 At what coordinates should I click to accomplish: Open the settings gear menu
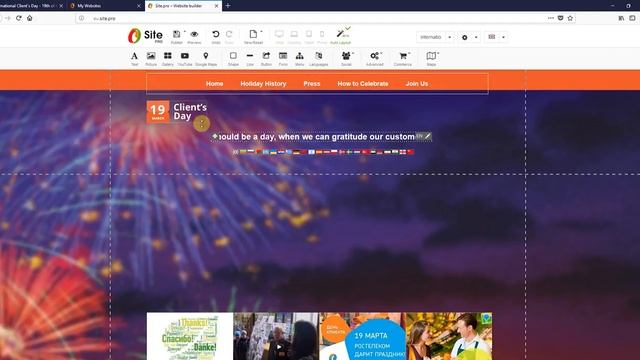(464, 37)
